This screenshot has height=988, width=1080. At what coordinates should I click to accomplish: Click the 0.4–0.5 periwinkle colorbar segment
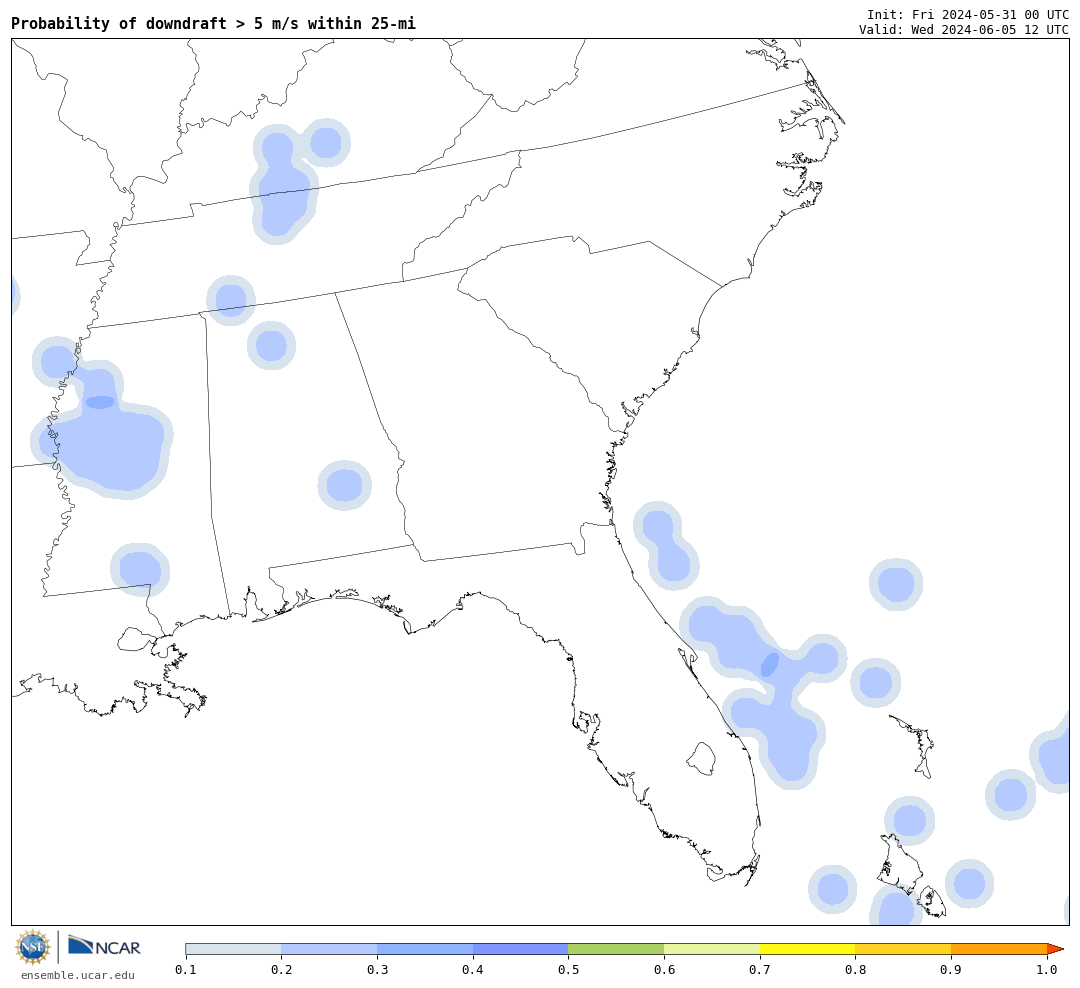click(x=521, y=949)
